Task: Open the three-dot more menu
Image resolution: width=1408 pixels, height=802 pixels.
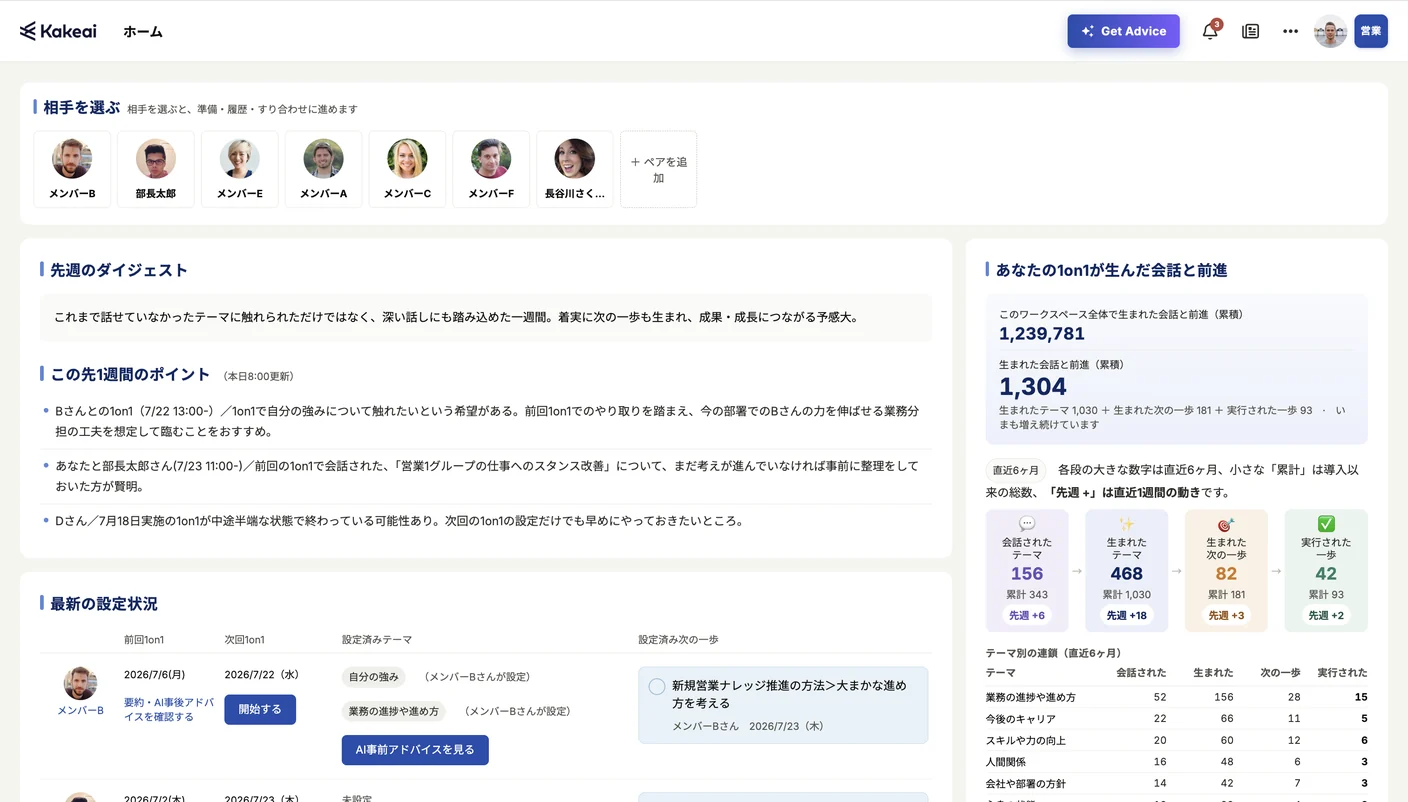Action: coord(1290,31)
